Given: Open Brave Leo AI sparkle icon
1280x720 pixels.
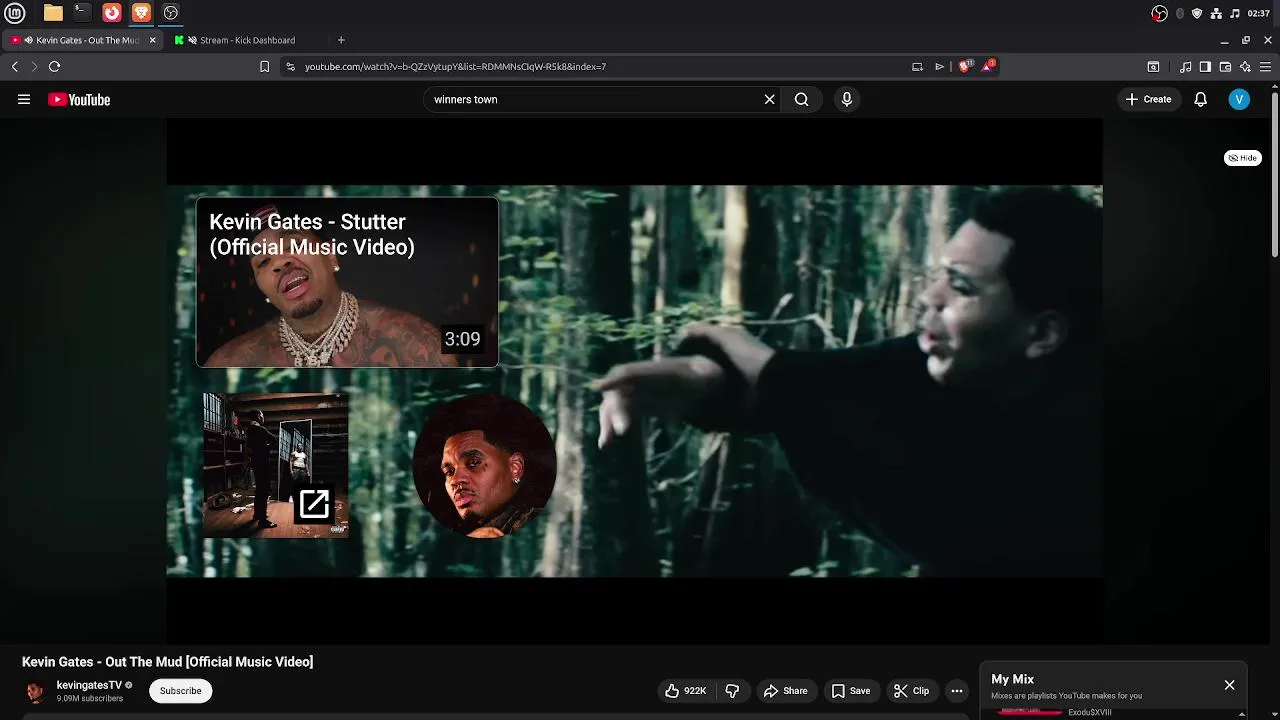Looking at the screenshot, I should point(1245,66).
